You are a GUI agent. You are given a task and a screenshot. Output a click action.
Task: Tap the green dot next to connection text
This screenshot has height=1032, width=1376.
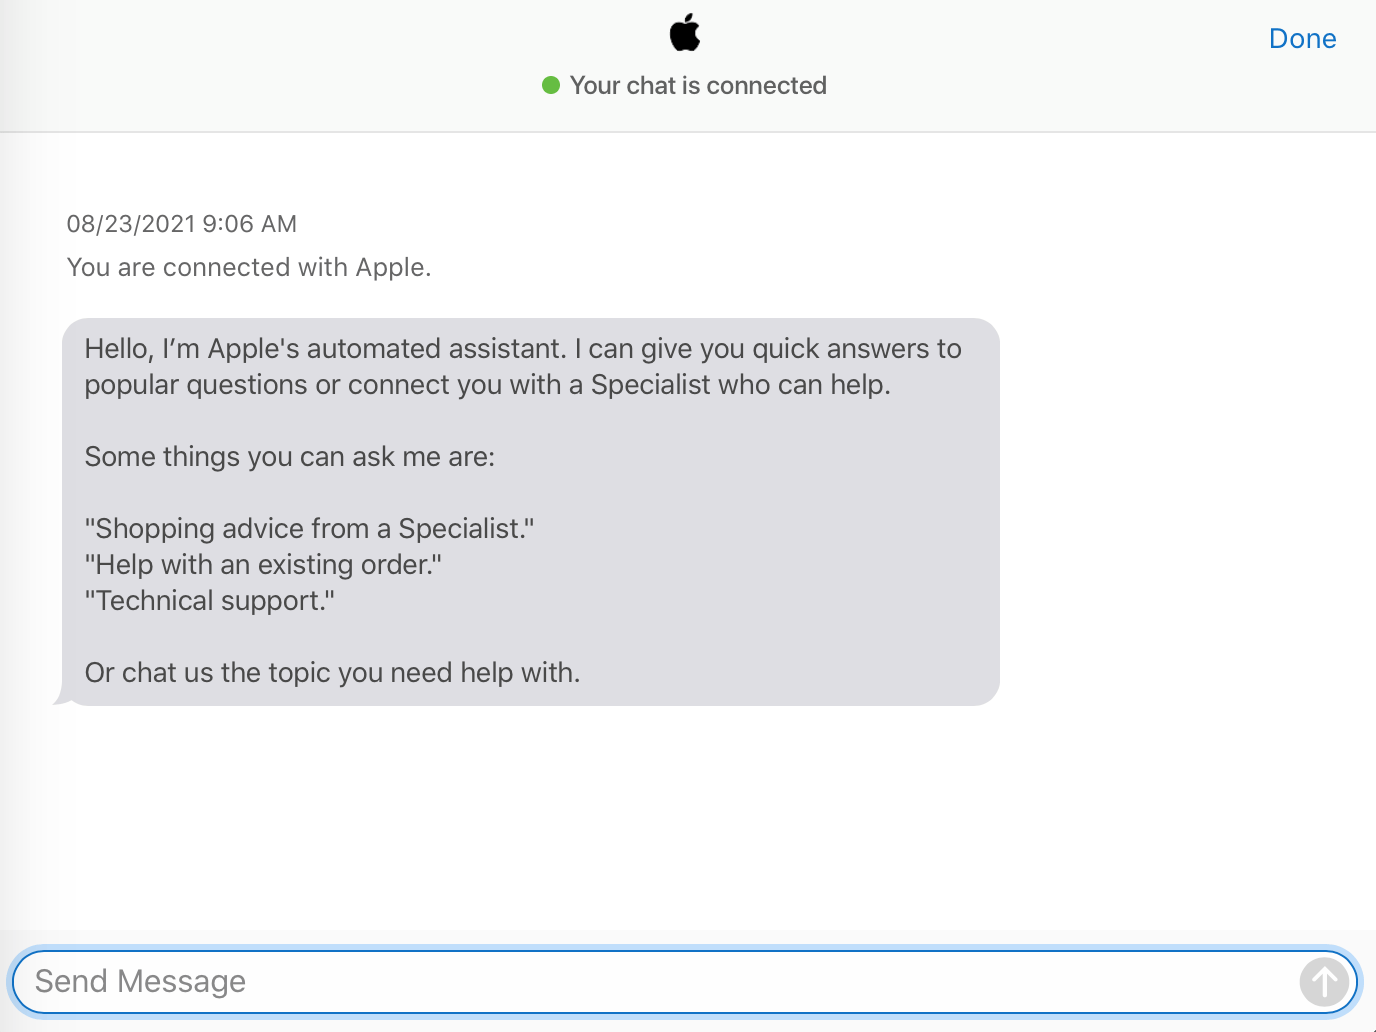click(550, 86)
